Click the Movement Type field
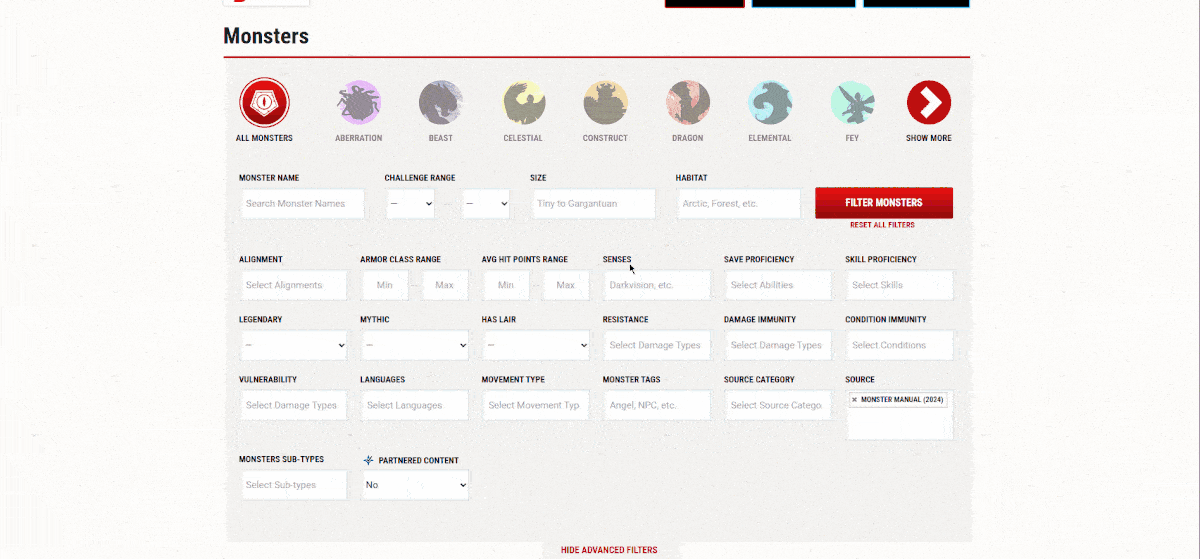 tap(535, 405)
